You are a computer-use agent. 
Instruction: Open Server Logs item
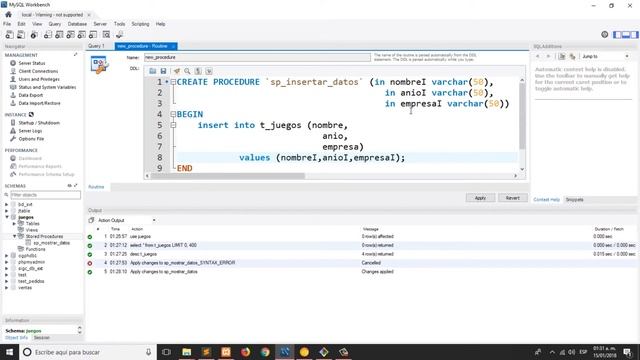pyautogui.click(x=30, y=131)
